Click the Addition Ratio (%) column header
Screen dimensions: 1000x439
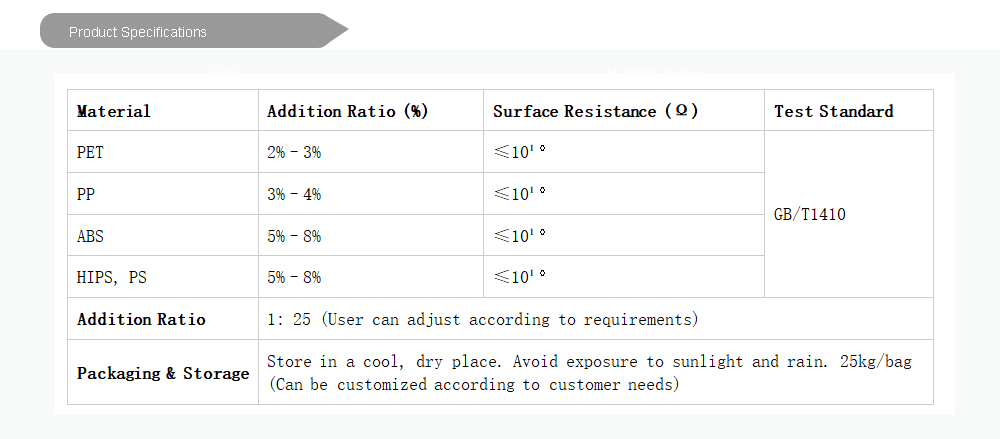[348, 111]
